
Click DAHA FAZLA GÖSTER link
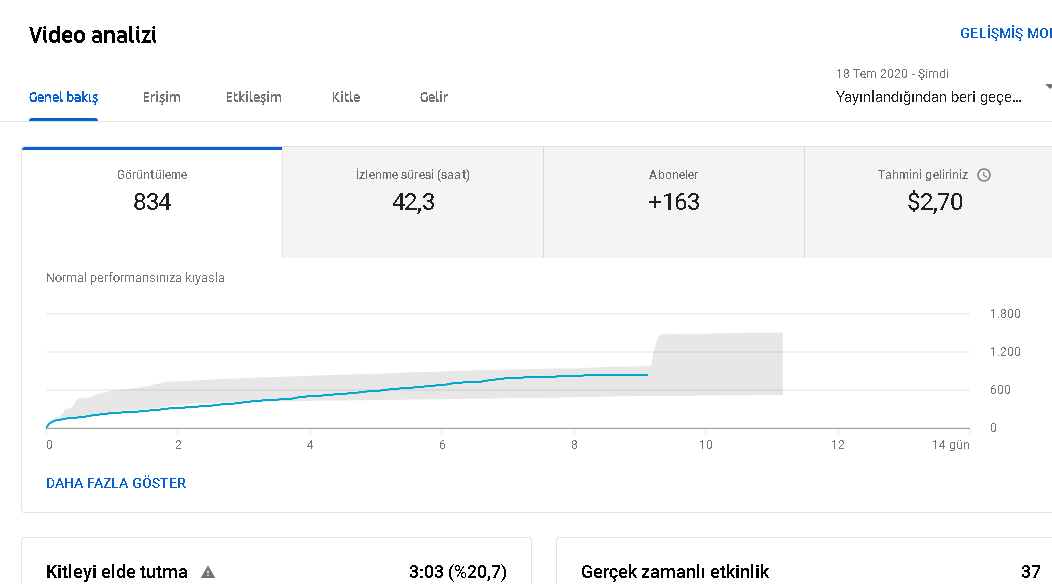pyautogui.click(x=116, y=483)
